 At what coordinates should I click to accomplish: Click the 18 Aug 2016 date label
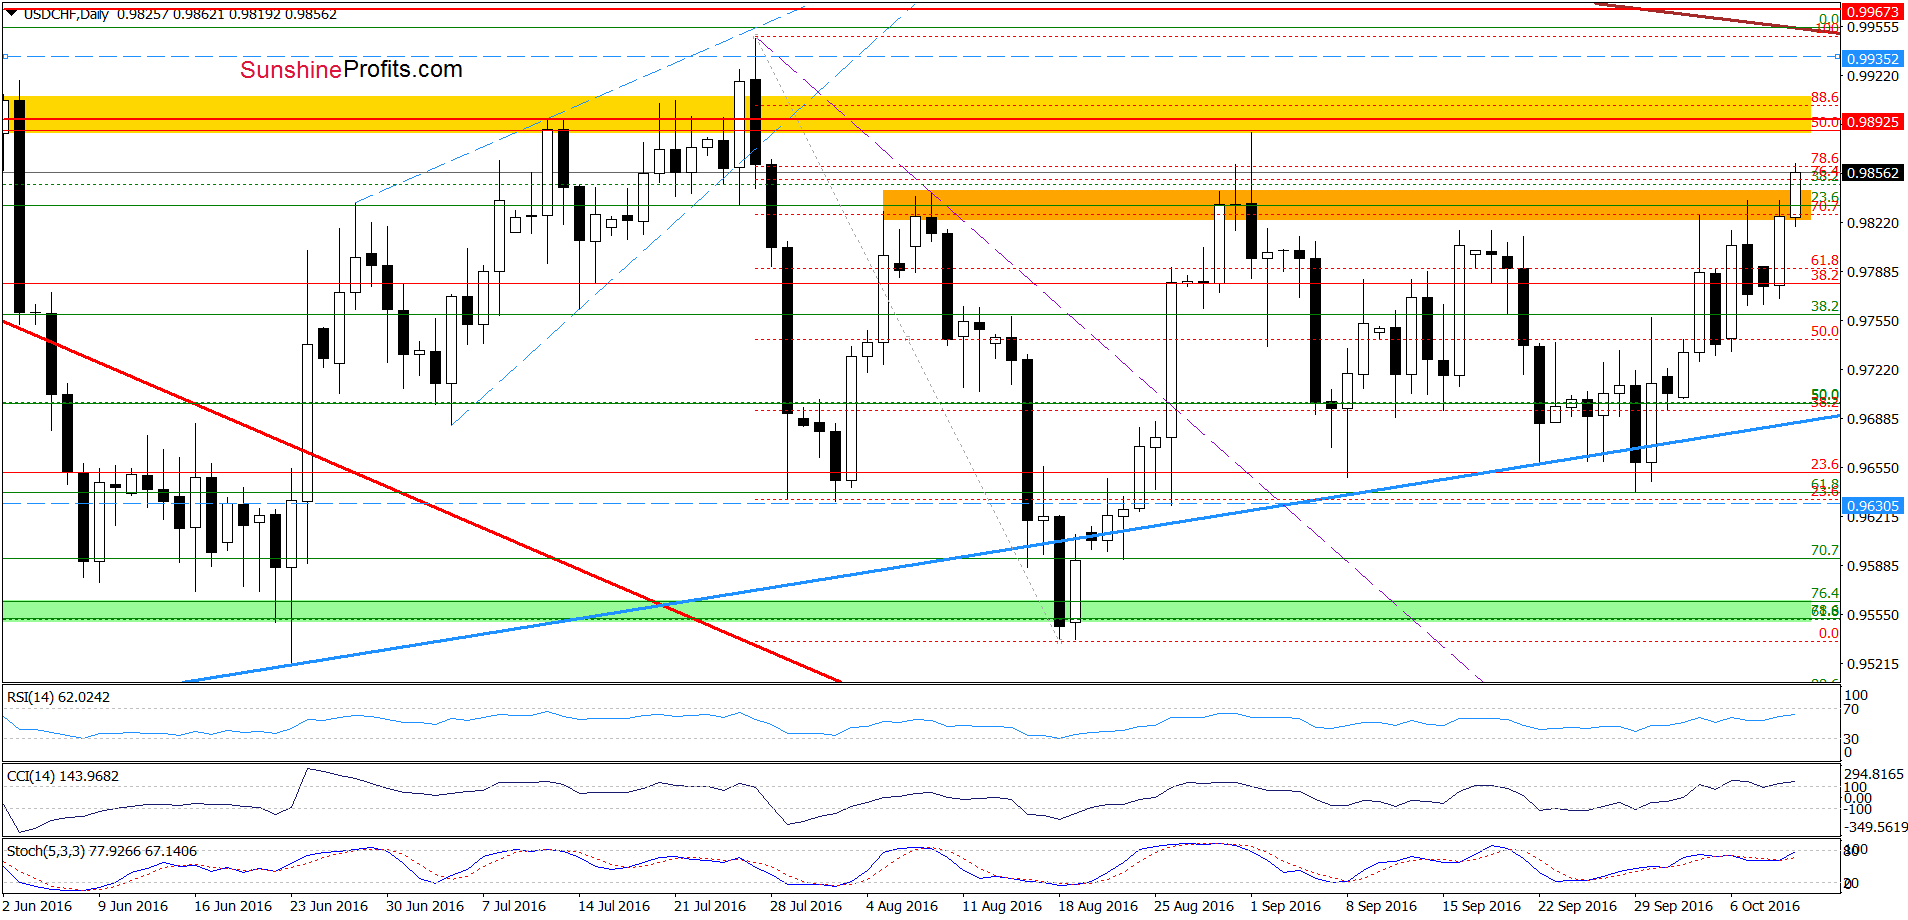pyautogui.click(x=1098, y=906)
